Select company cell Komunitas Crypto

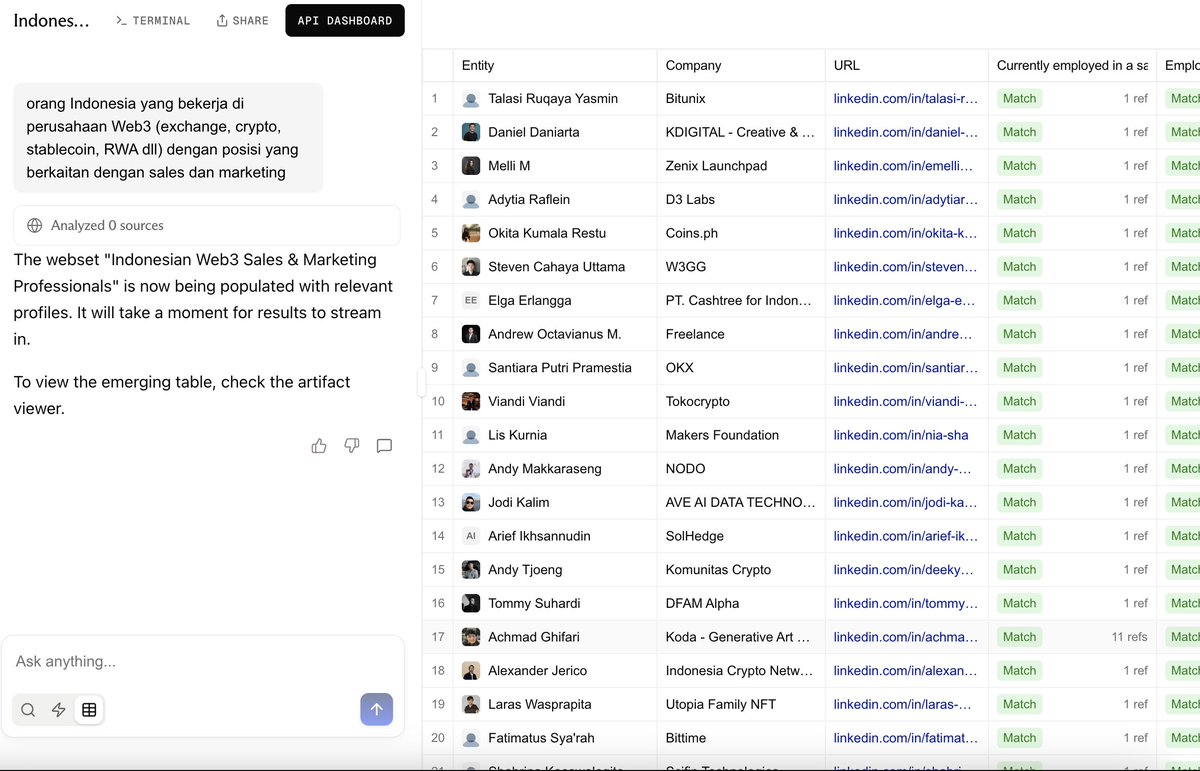741,570
